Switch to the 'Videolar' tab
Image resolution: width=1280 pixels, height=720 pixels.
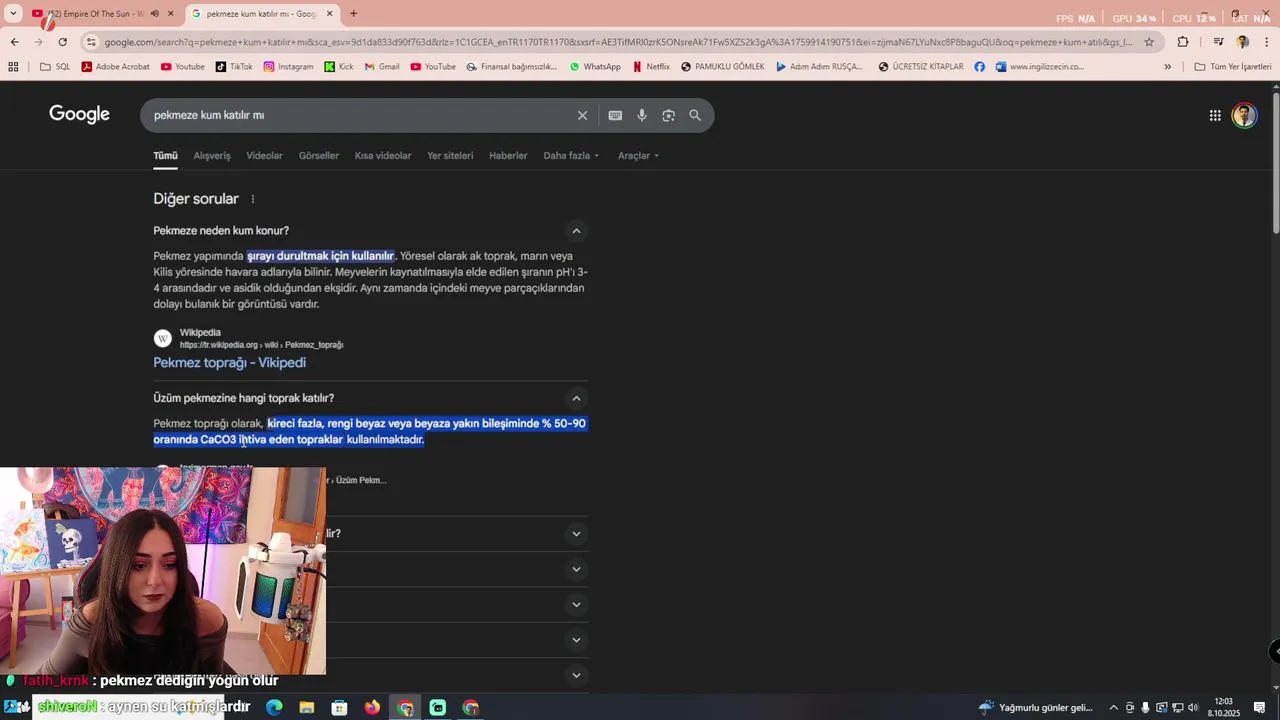pos(264,156)
